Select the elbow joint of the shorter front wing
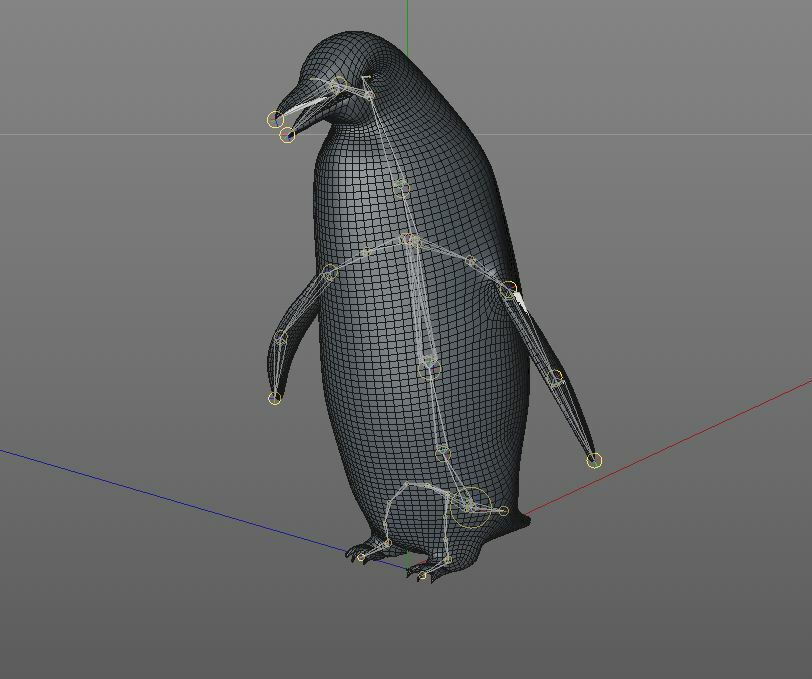Viewport: 812px width, 679px height. point(281,339)
